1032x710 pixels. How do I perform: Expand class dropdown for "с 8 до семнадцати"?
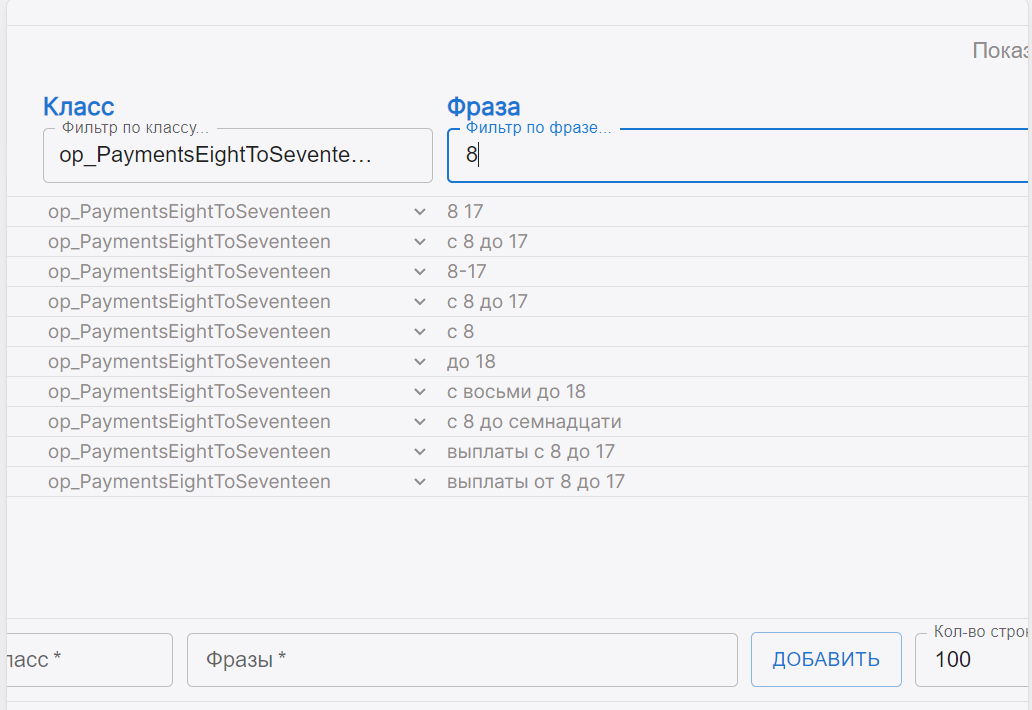point(419,422)
